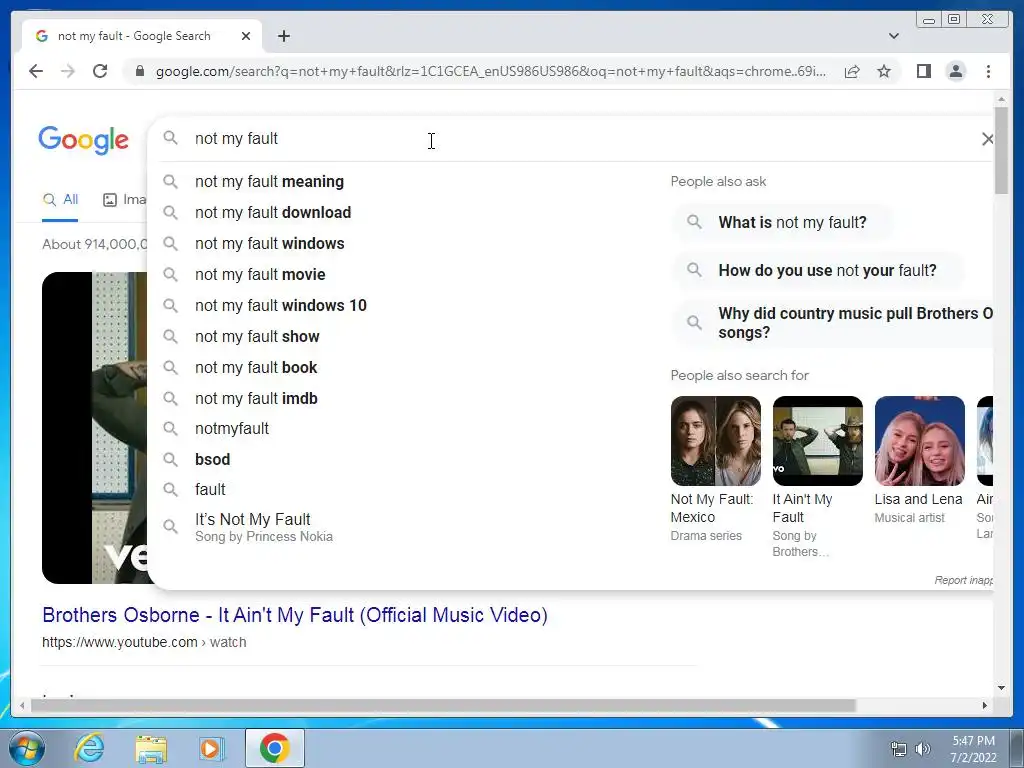
Task: View site information via lock icon
Action: pyautogui.click(x=139, y=71)
